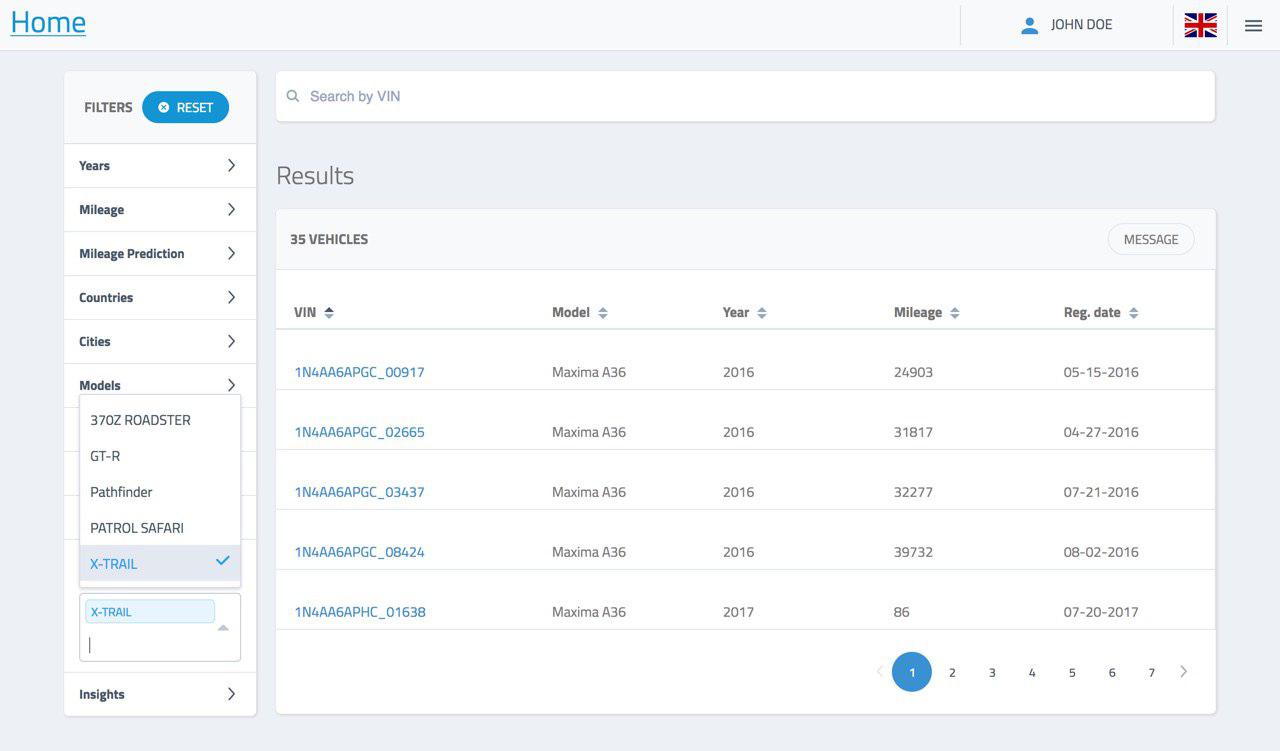Expand the Years filter

[160, 166]
